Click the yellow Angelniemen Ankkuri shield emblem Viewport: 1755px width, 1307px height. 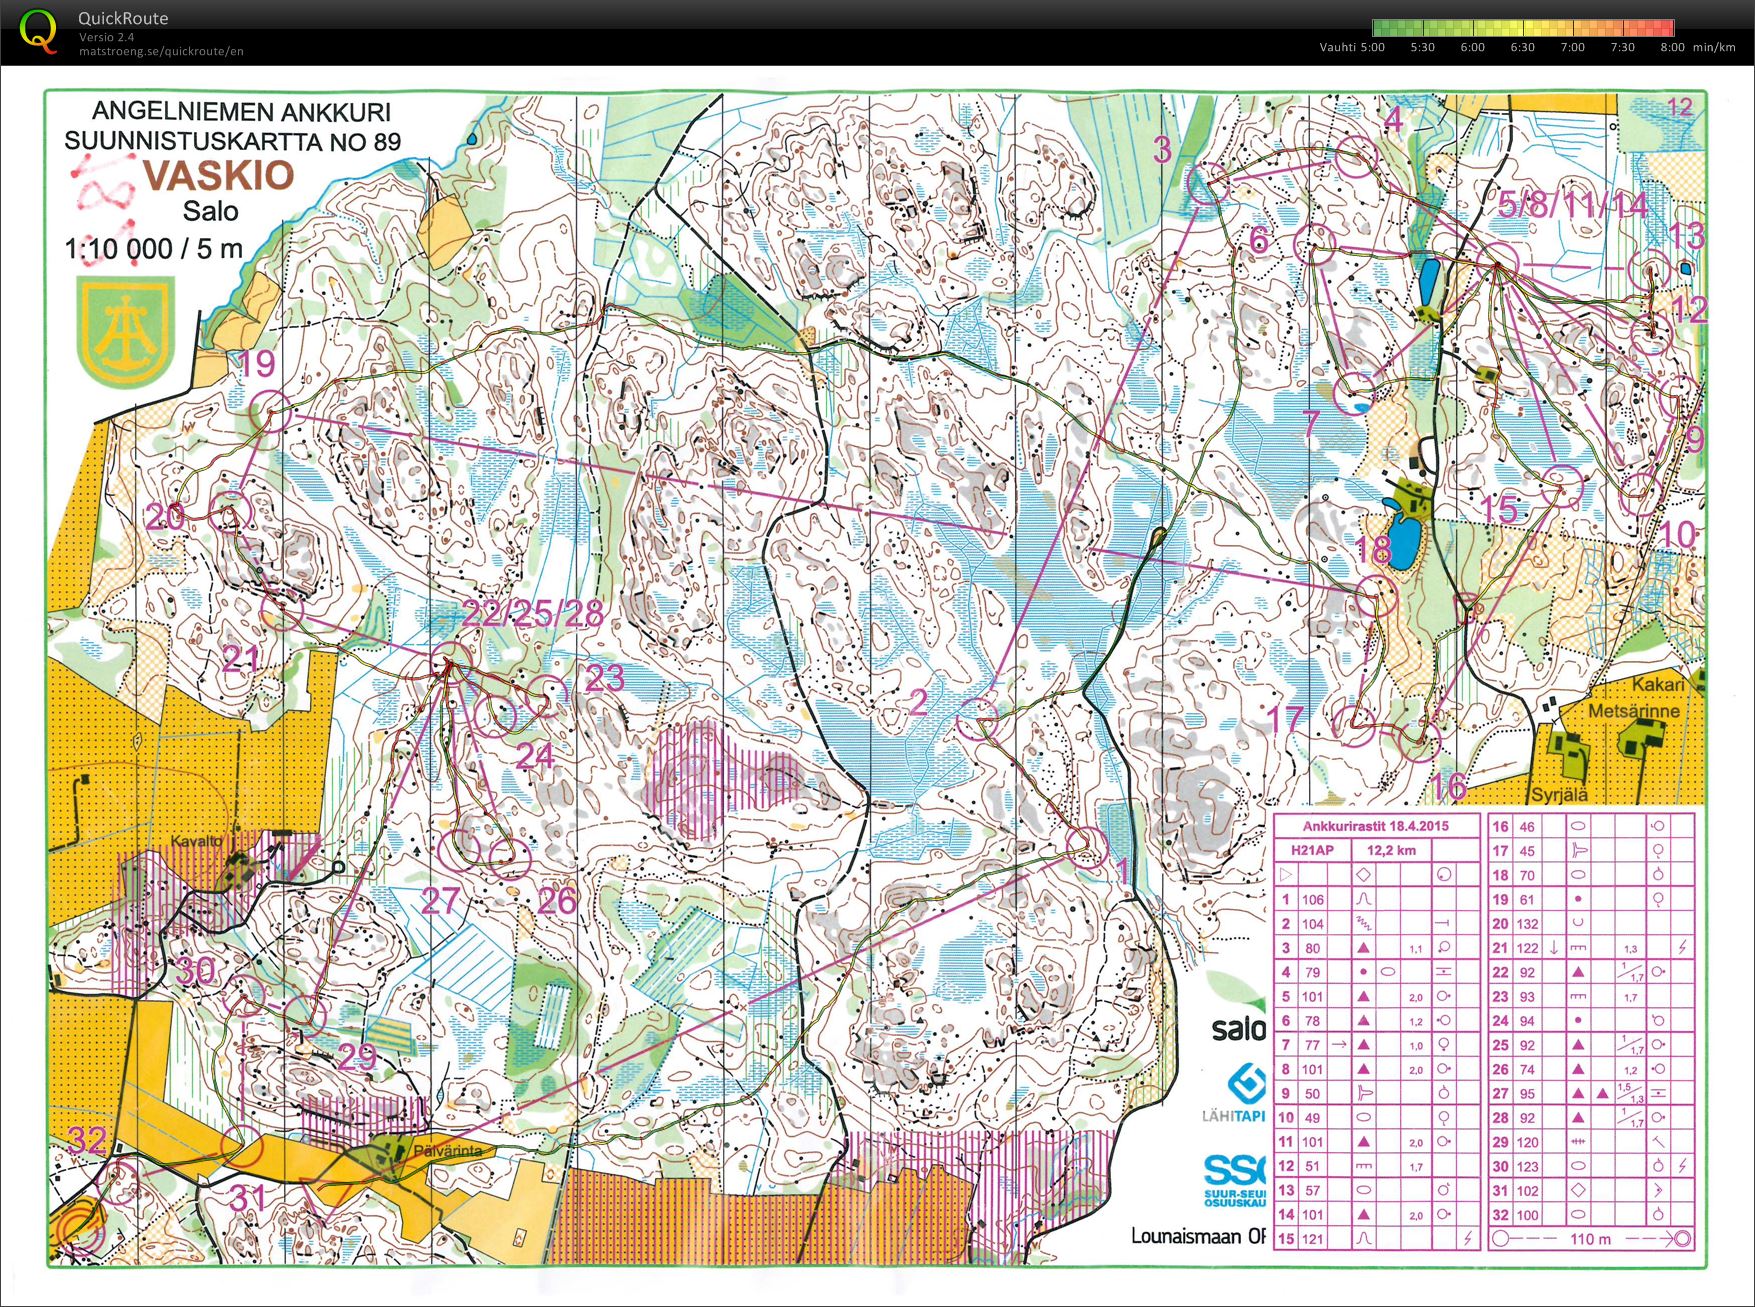(x=127, y=333)
